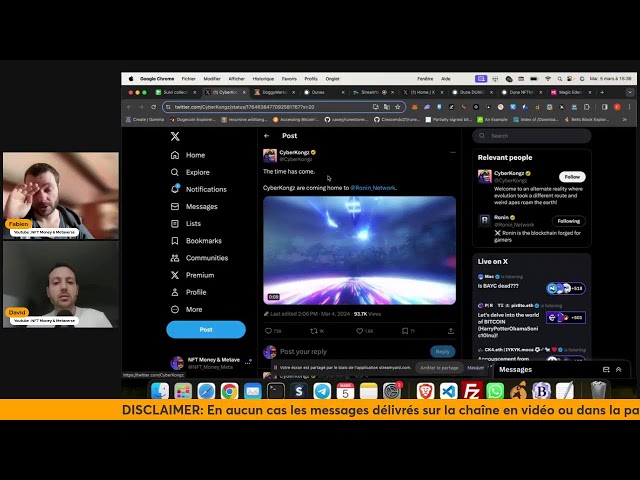The width and height of the screenshot is (640, 480).
Task: Click the reply comment icon under post
Action: pos(268,330)
